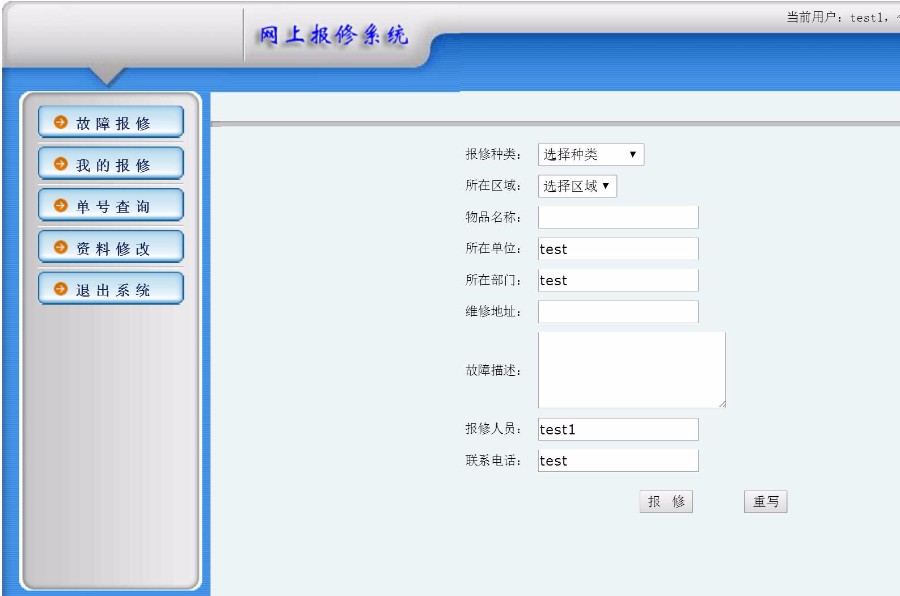Expand the 选择区域 area dropdown
This screenshot has width=900, height=596.
(577, 186)
